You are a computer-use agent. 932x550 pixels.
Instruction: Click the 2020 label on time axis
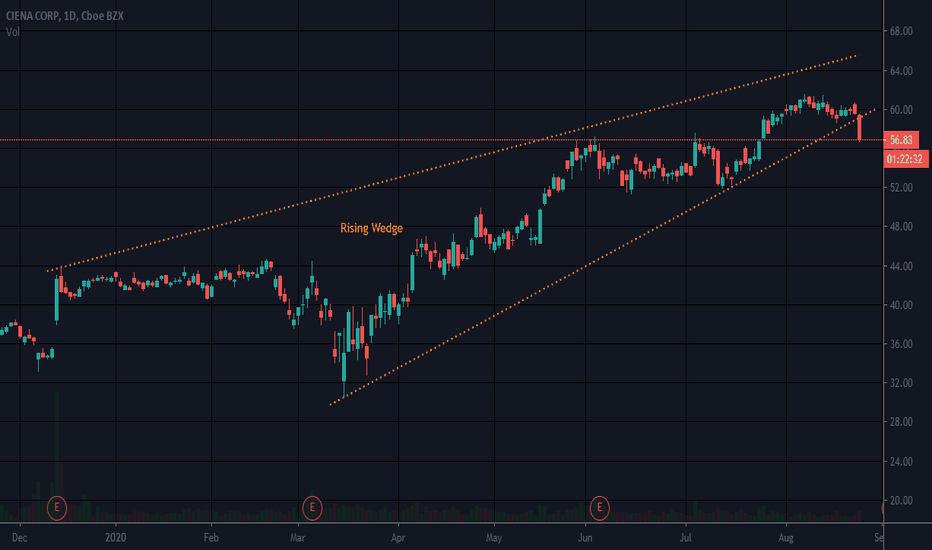coord(116,538)
